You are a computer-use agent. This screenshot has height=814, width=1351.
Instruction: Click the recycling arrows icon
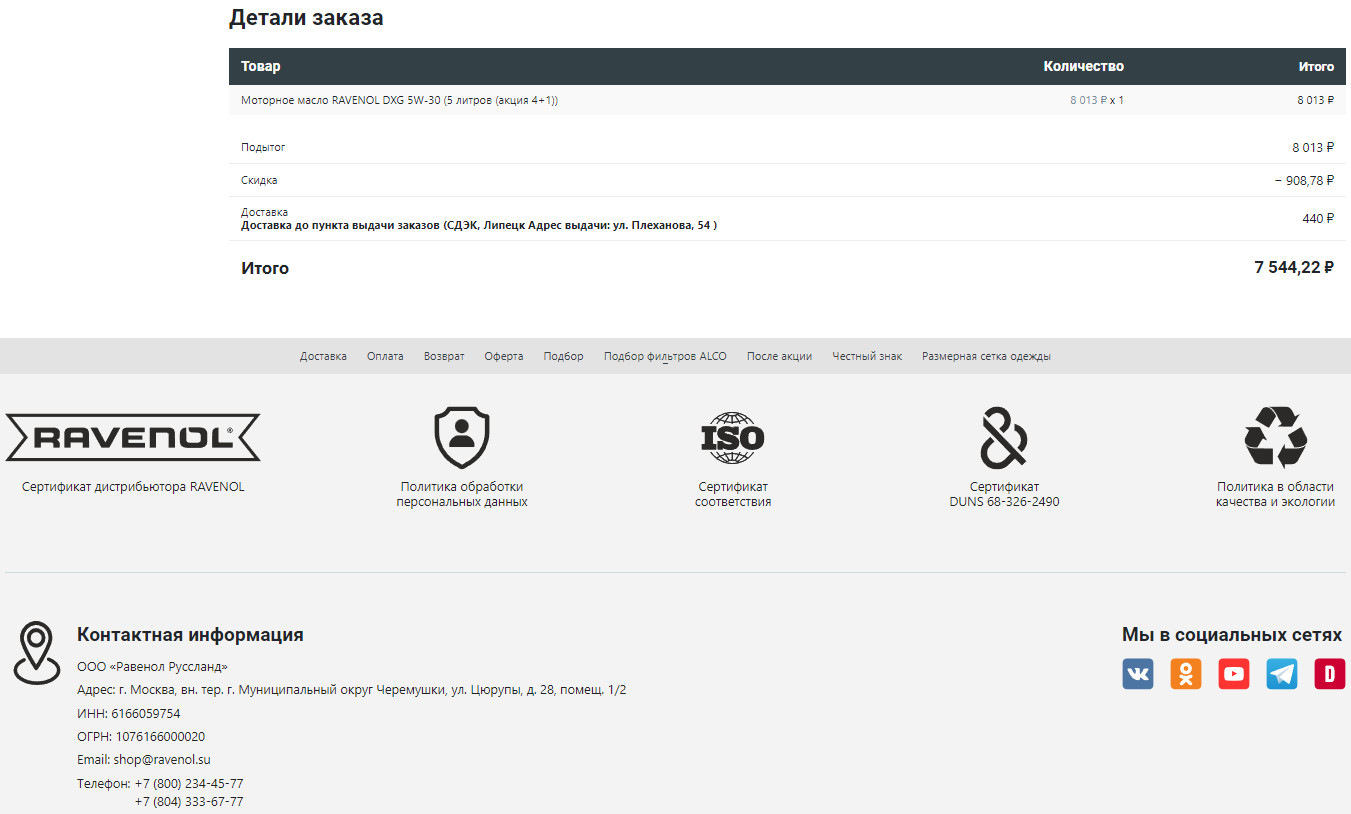pyautogui.click(x=1276, y=437)
